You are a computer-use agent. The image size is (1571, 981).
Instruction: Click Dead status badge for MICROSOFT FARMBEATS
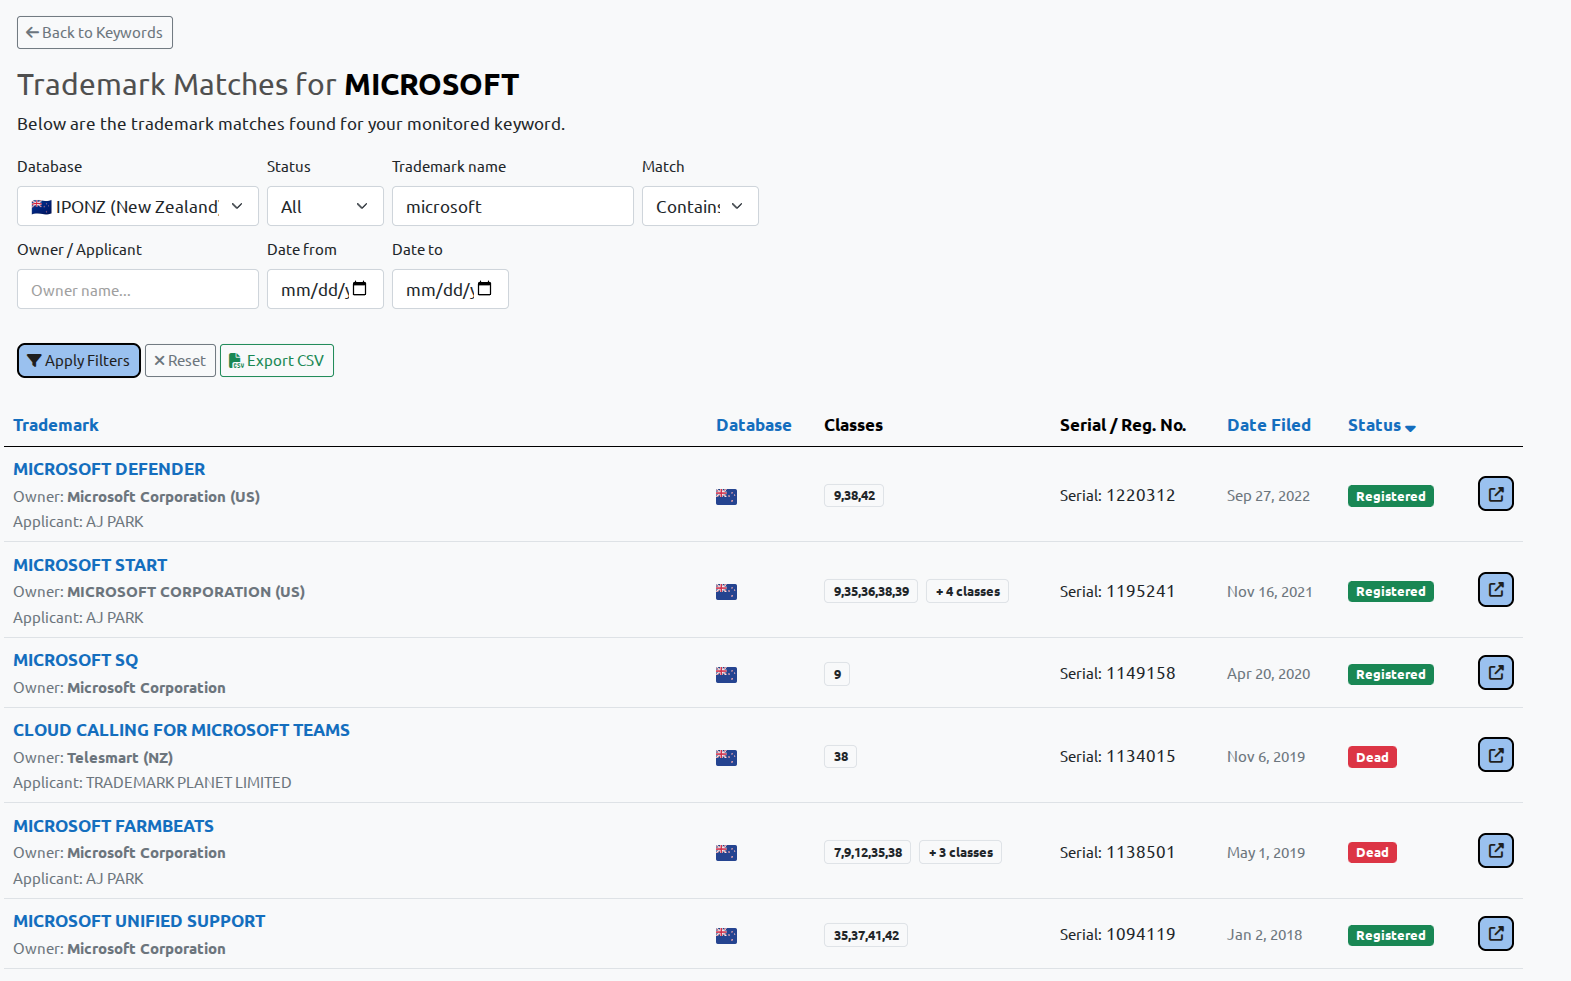click(x=1372, y=853)
